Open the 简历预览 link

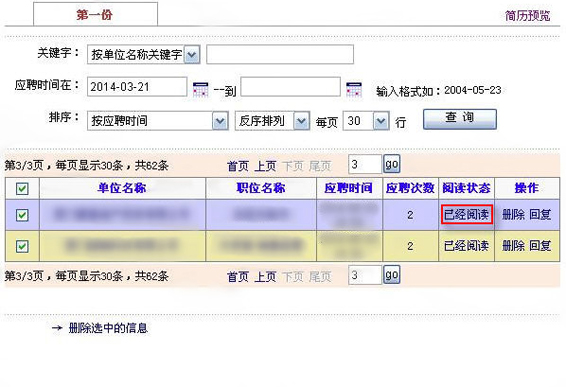tap(527, 16)
